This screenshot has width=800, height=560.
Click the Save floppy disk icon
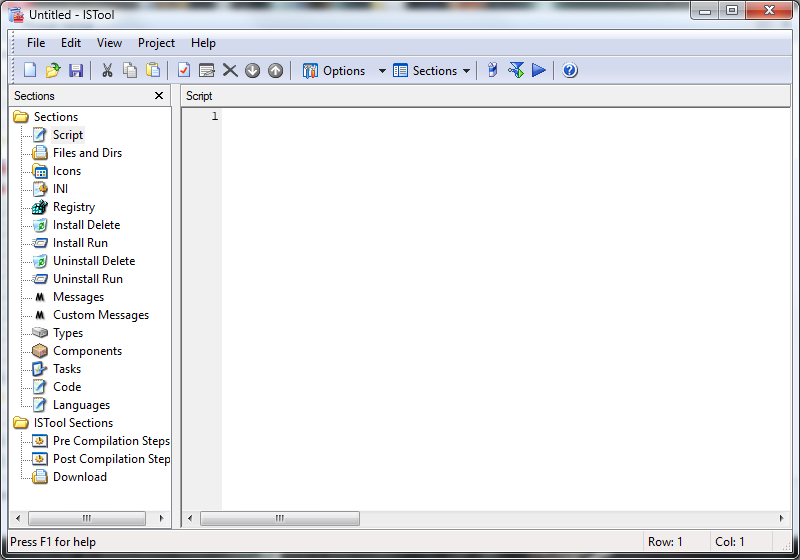tap(76, 70)
